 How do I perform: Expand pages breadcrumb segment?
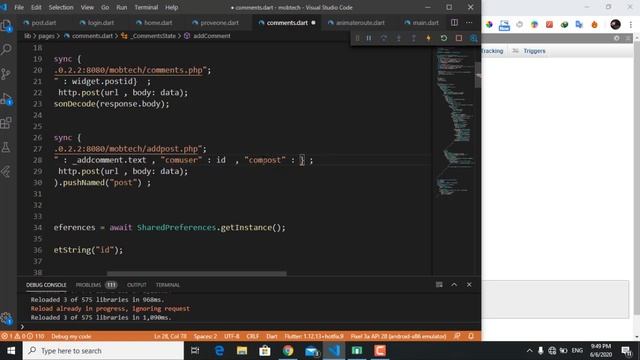pyautogui.click(x=46, y=36)
